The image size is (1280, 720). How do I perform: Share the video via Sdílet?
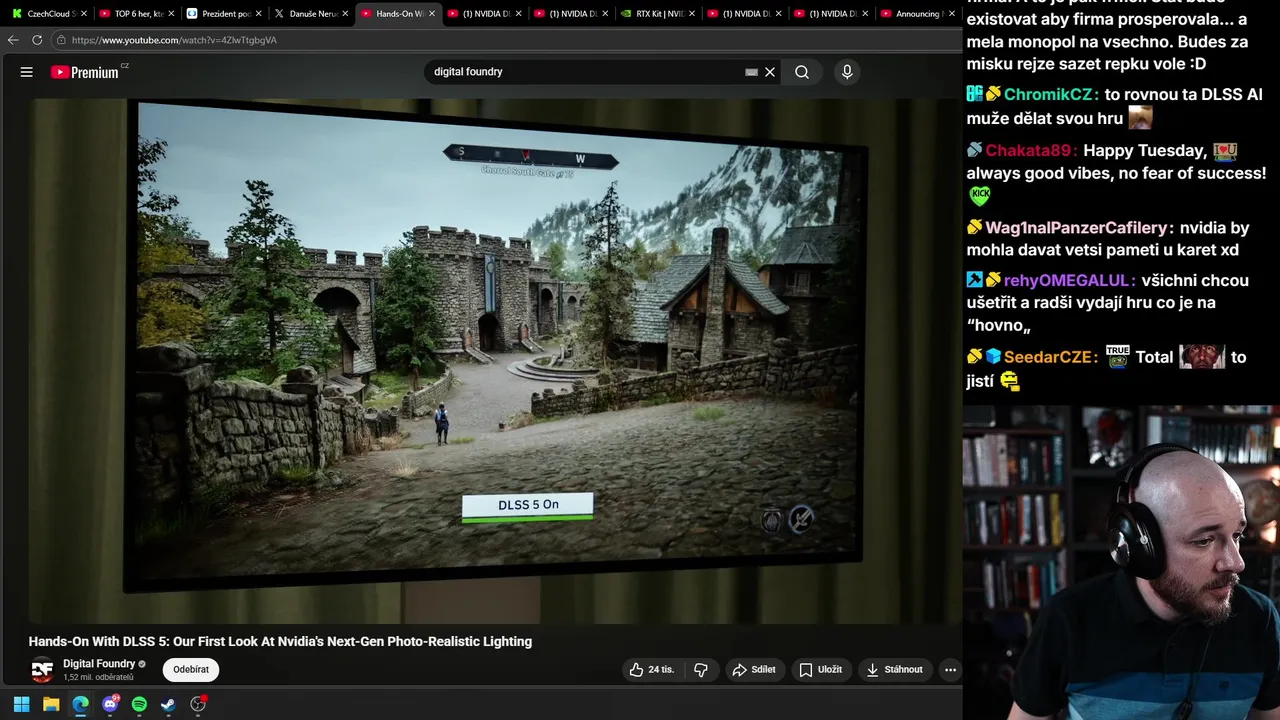point(754,670)
